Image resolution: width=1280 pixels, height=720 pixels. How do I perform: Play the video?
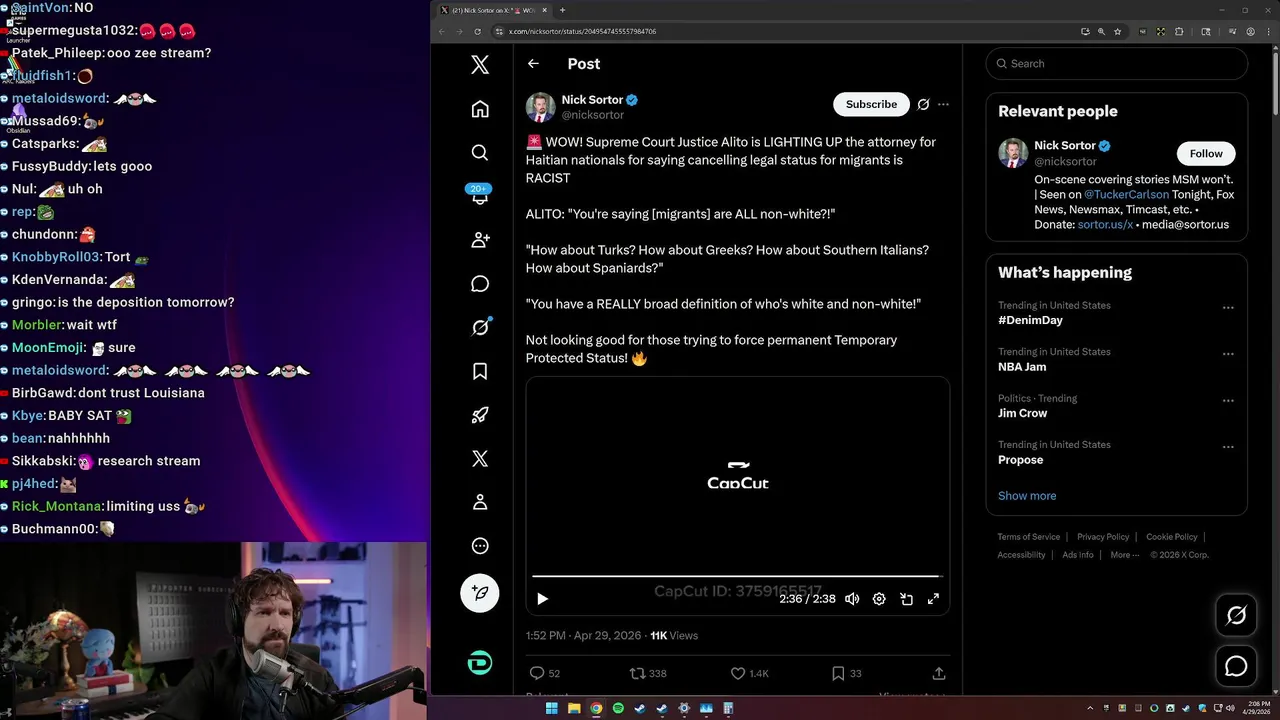click(x=542, y=599)
